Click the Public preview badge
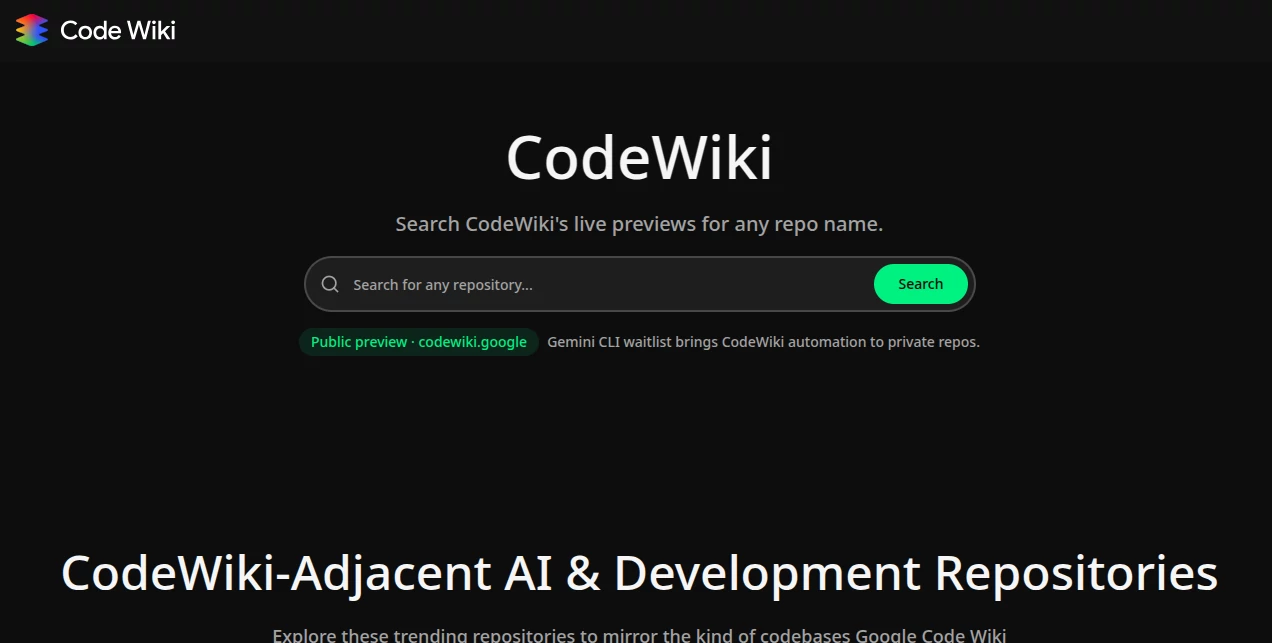Viewport: 1272px width, 643px height. pyautogui.click(x=418, y=342)
